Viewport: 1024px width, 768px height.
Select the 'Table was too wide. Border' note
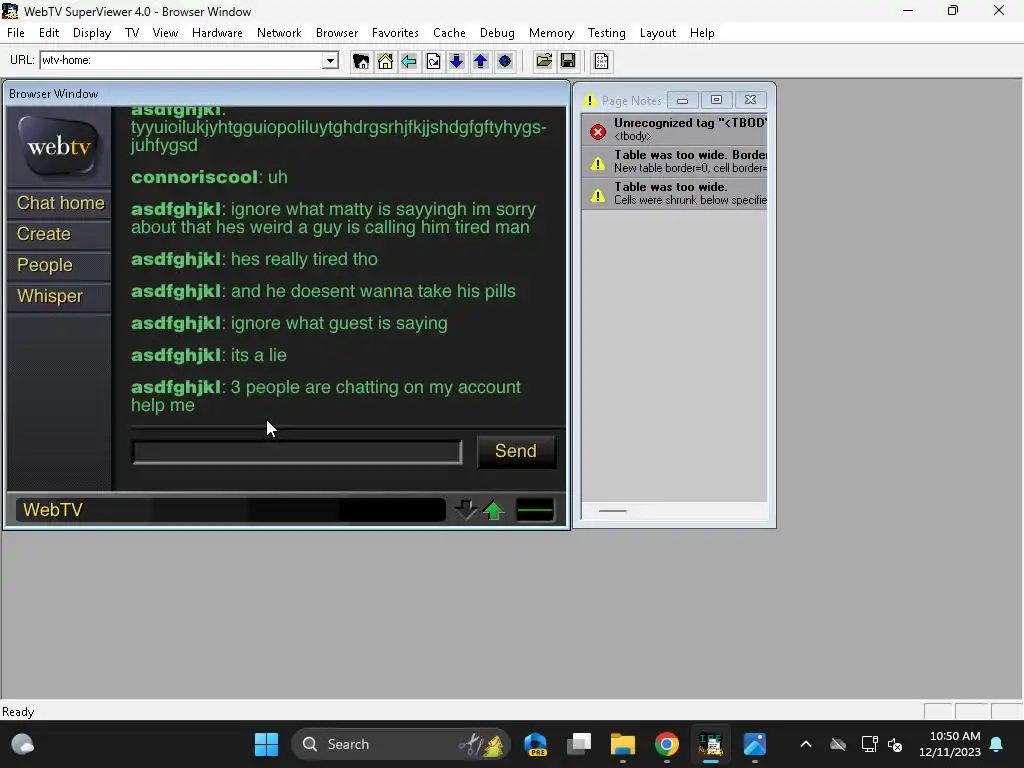(674, 161)
